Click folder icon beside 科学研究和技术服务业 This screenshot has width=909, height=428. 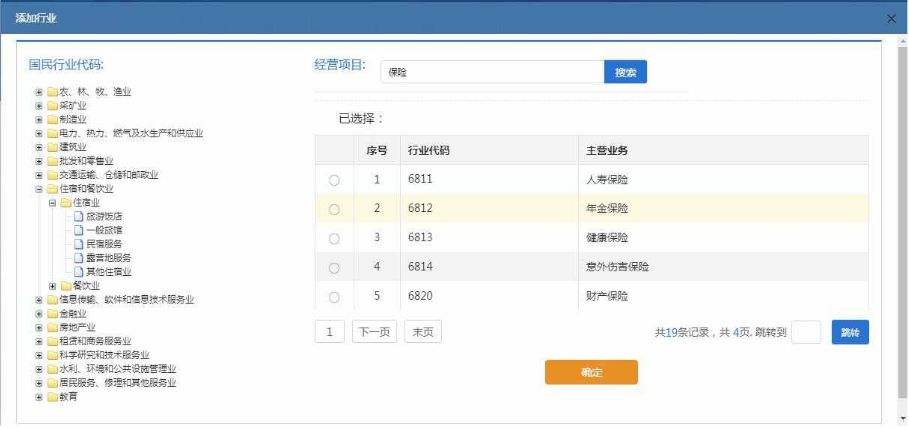tap(53, 355)
